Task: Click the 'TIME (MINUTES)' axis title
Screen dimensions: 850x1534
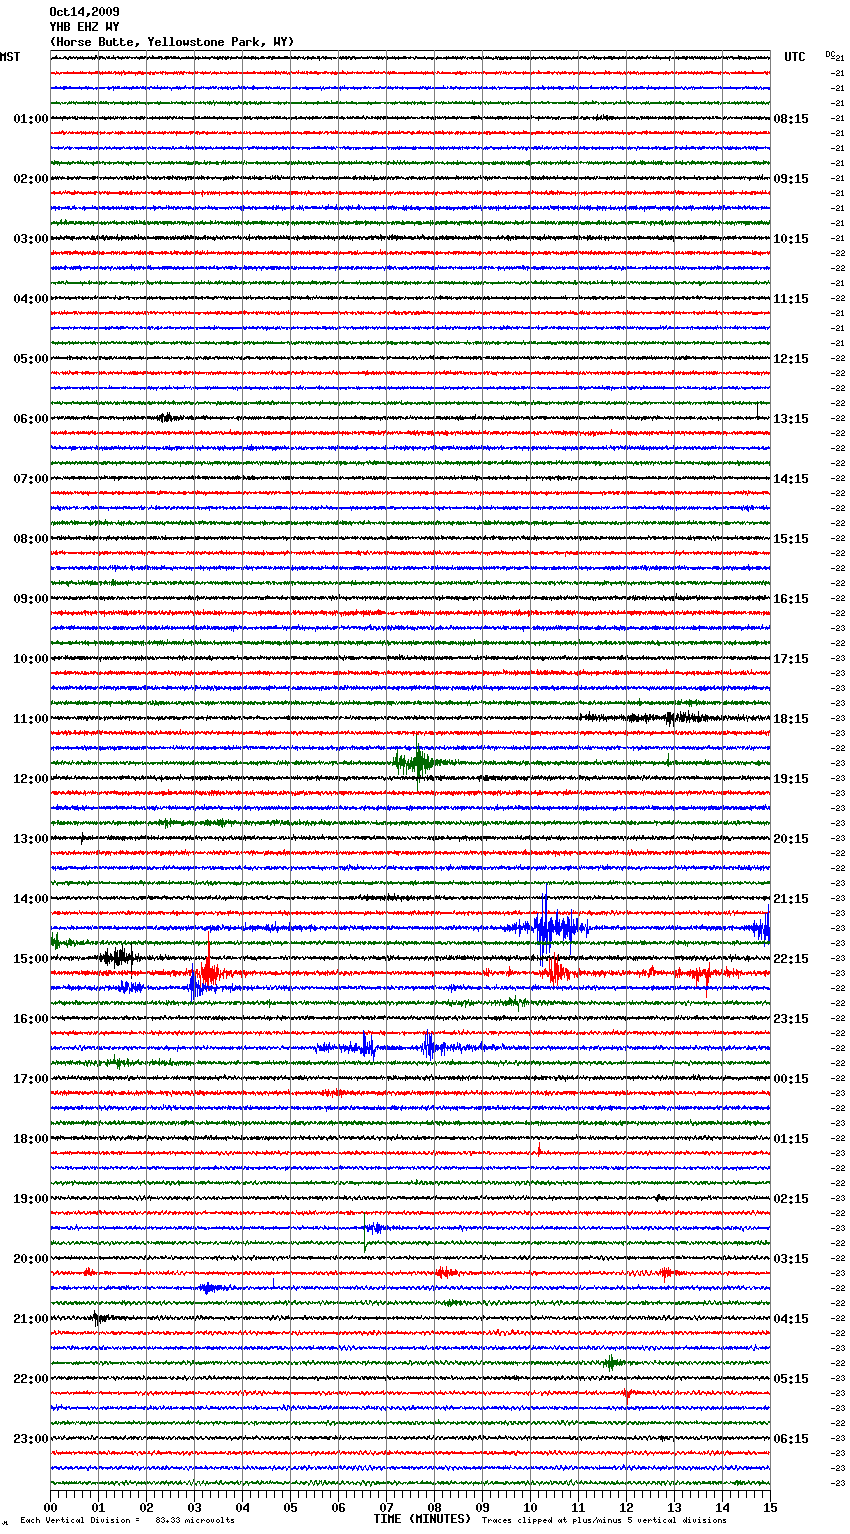Action: (x=422, y=1519)
